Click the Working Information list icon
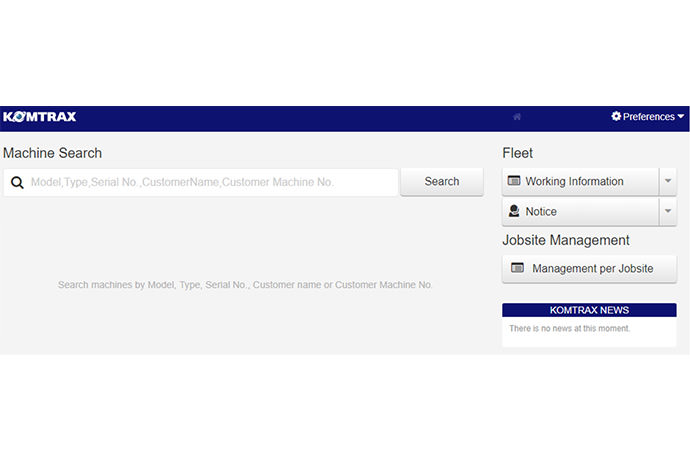The image size is (690, 460). click(514, 181)
